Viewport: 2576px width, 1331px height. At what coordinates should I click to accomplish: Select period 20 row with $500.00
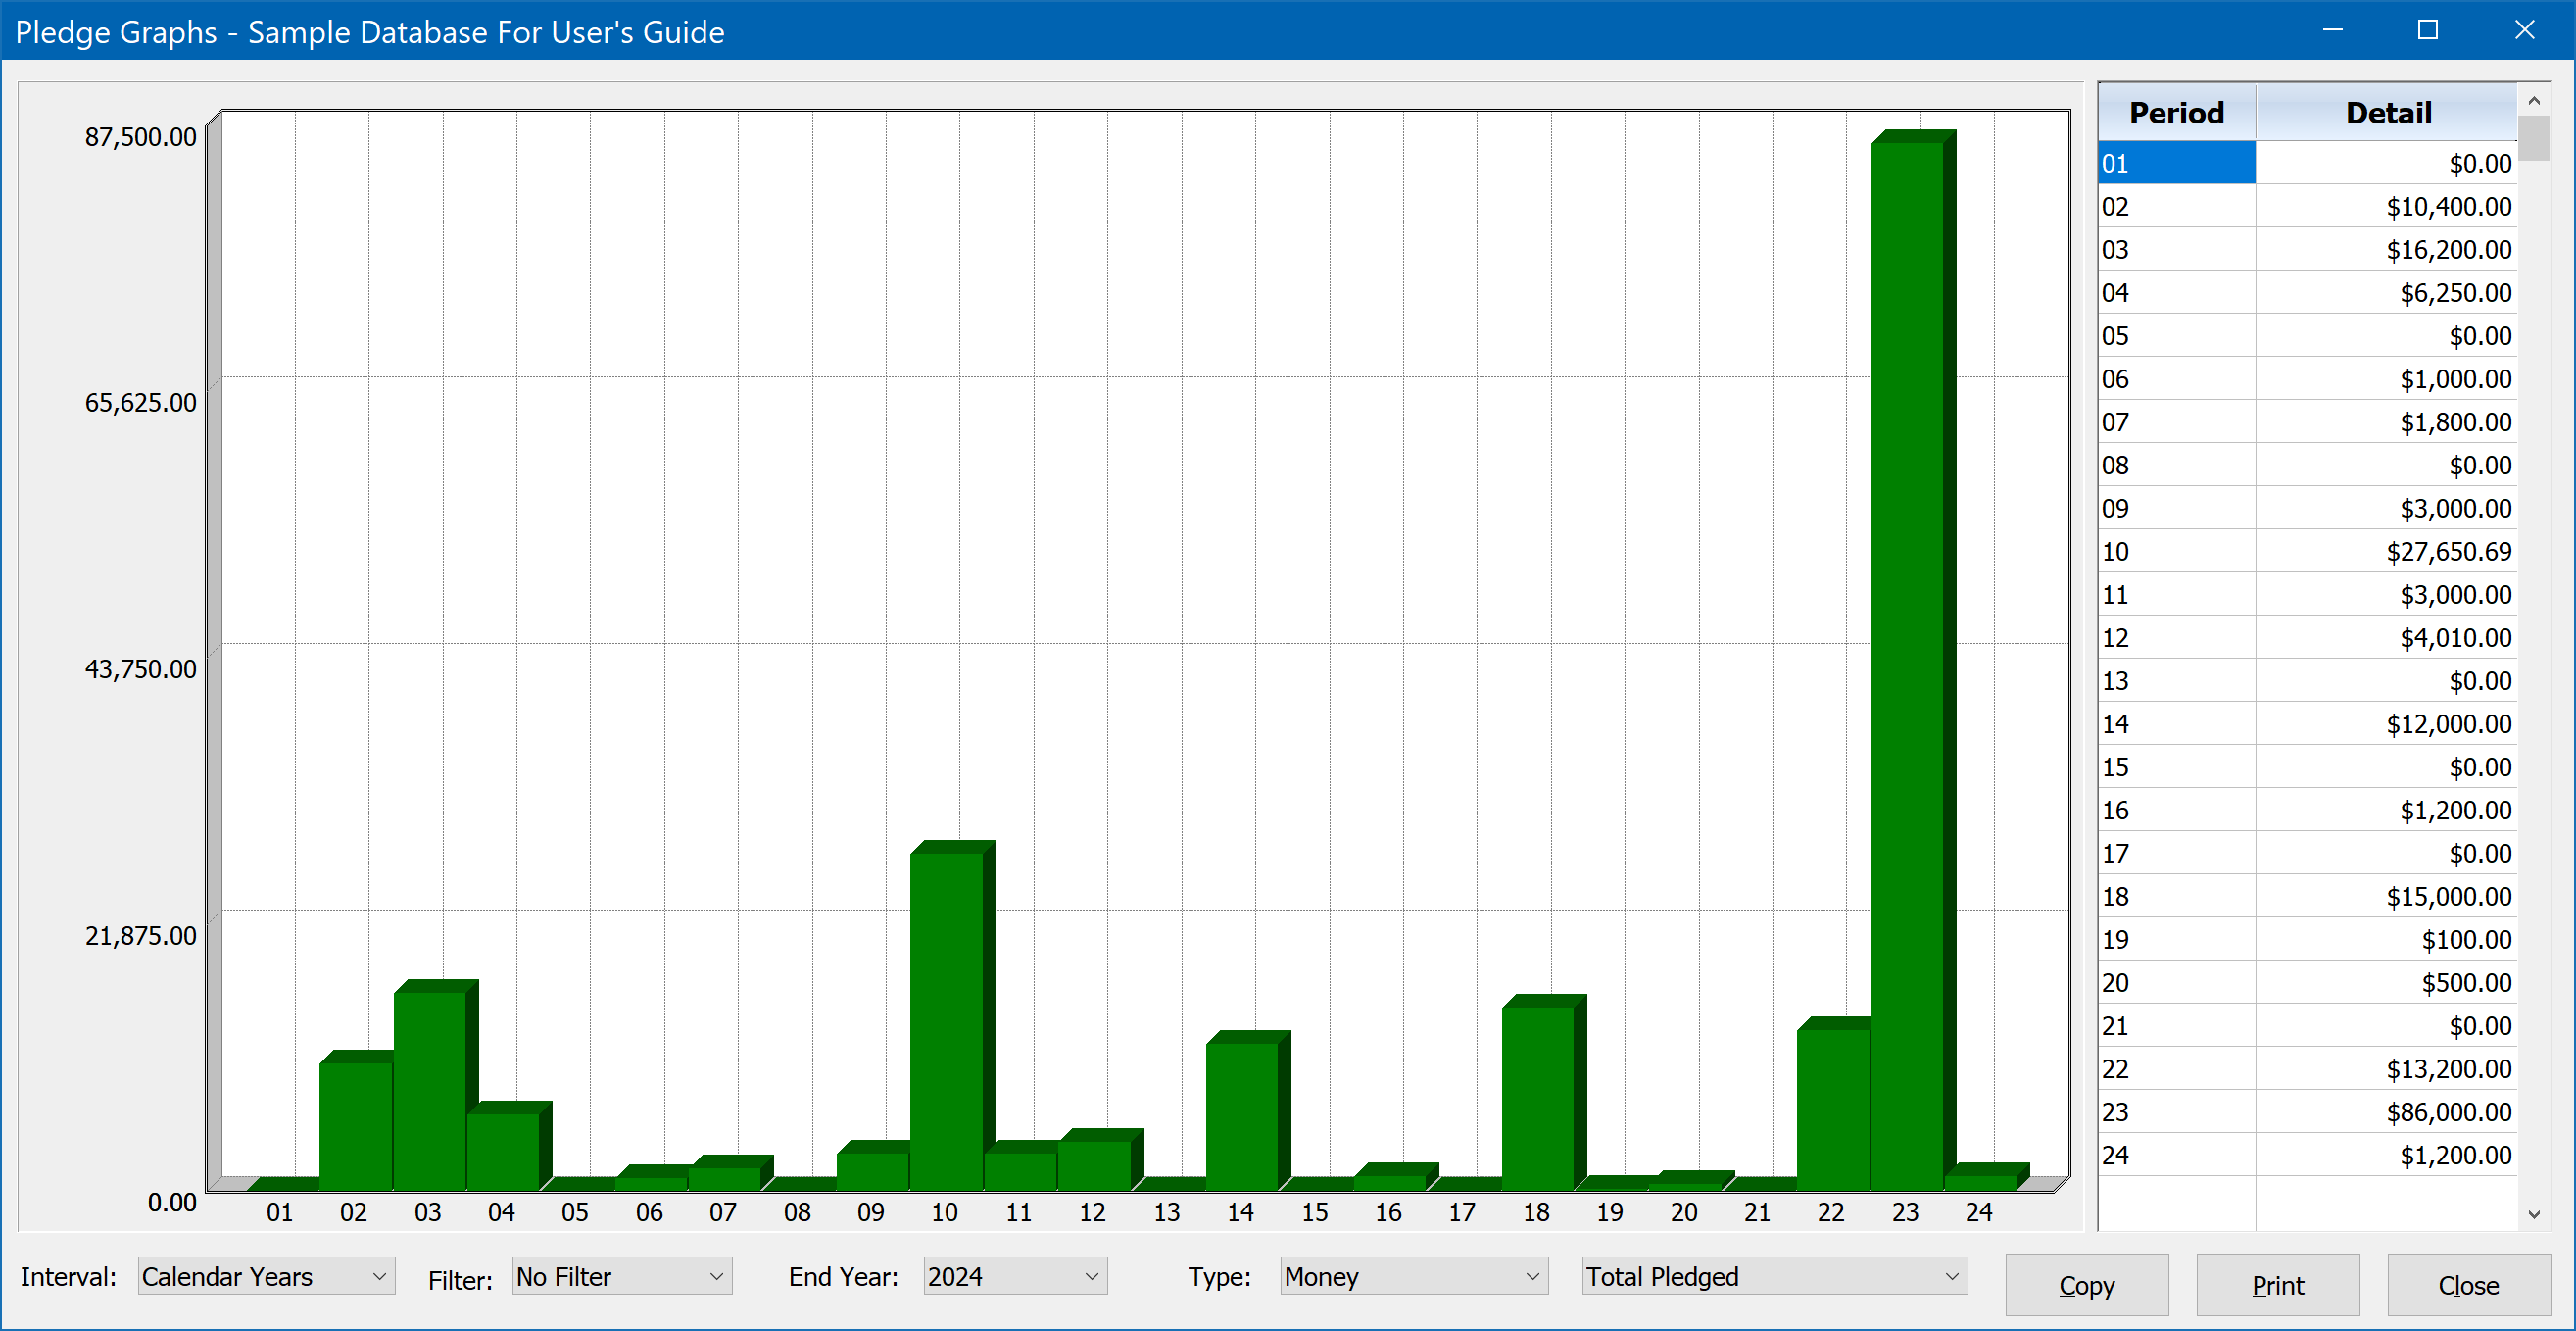pyautogui.click(x=2307, y=982)
